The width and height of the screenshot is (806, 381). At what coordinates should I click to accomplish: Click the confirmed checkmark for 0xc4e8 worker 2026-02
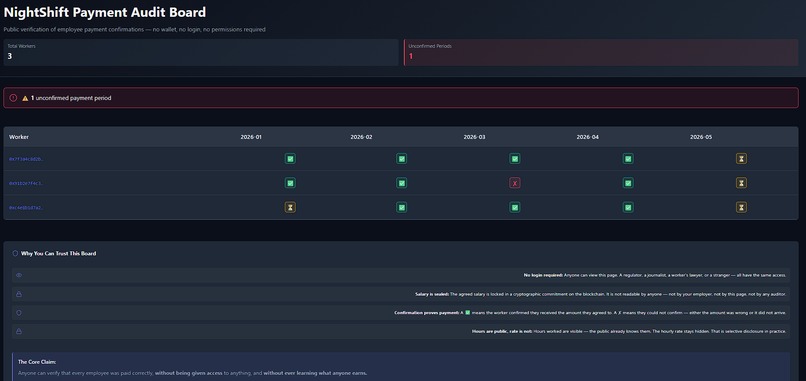point(401,207)
